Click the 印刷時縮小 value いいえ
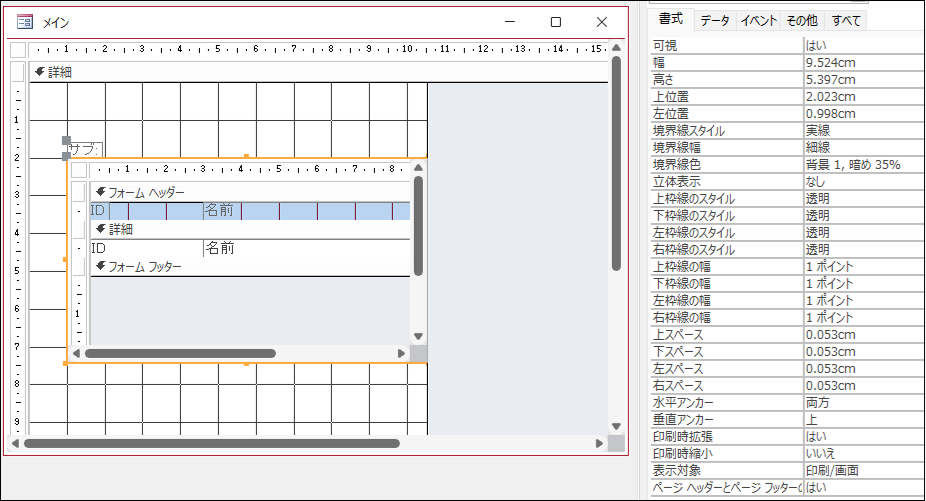 point(864,454)
